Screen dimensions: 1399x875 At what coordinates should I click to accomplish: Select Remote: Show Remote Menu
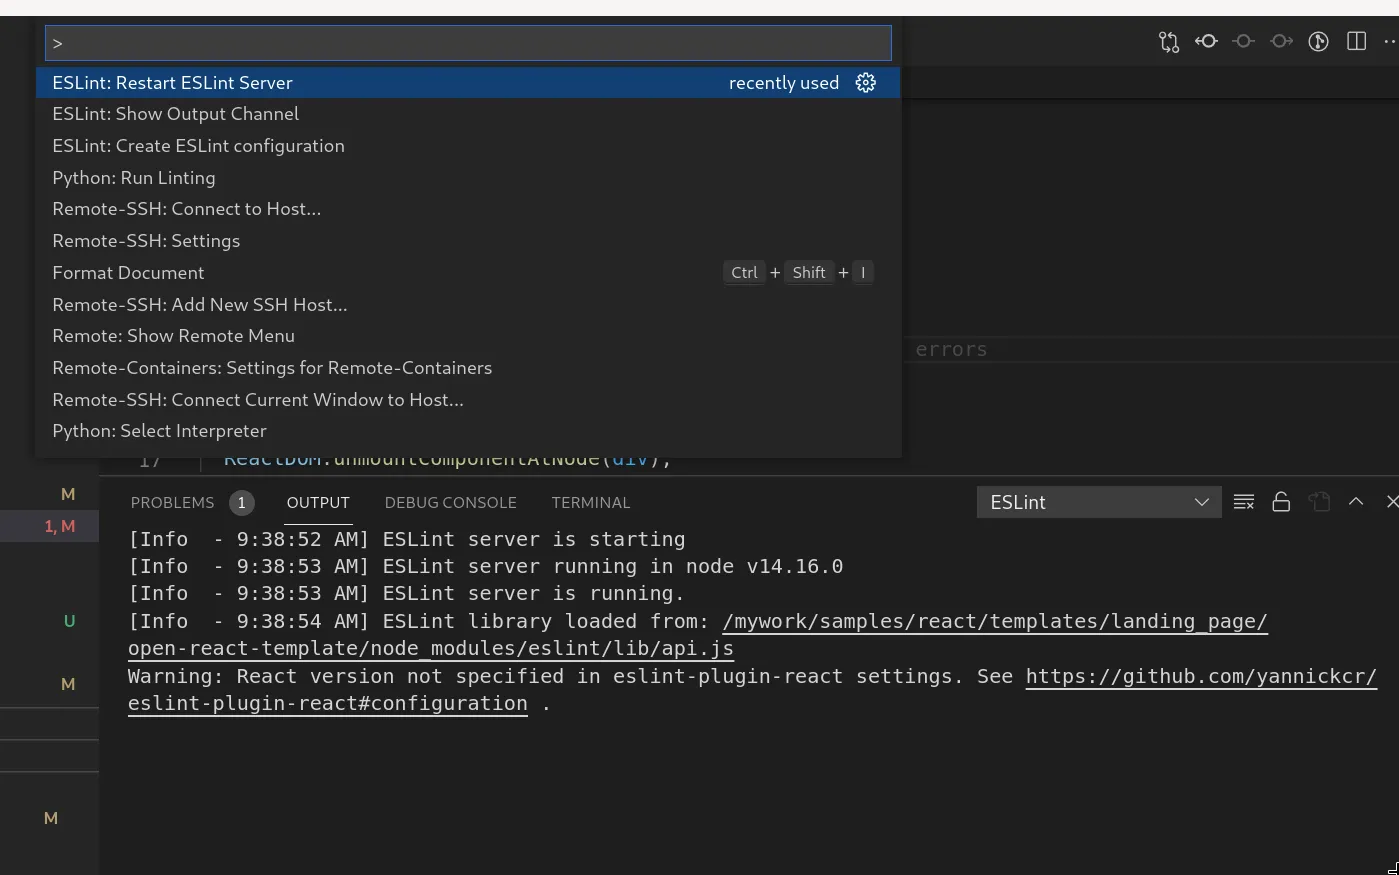click(x=468, y=336)
